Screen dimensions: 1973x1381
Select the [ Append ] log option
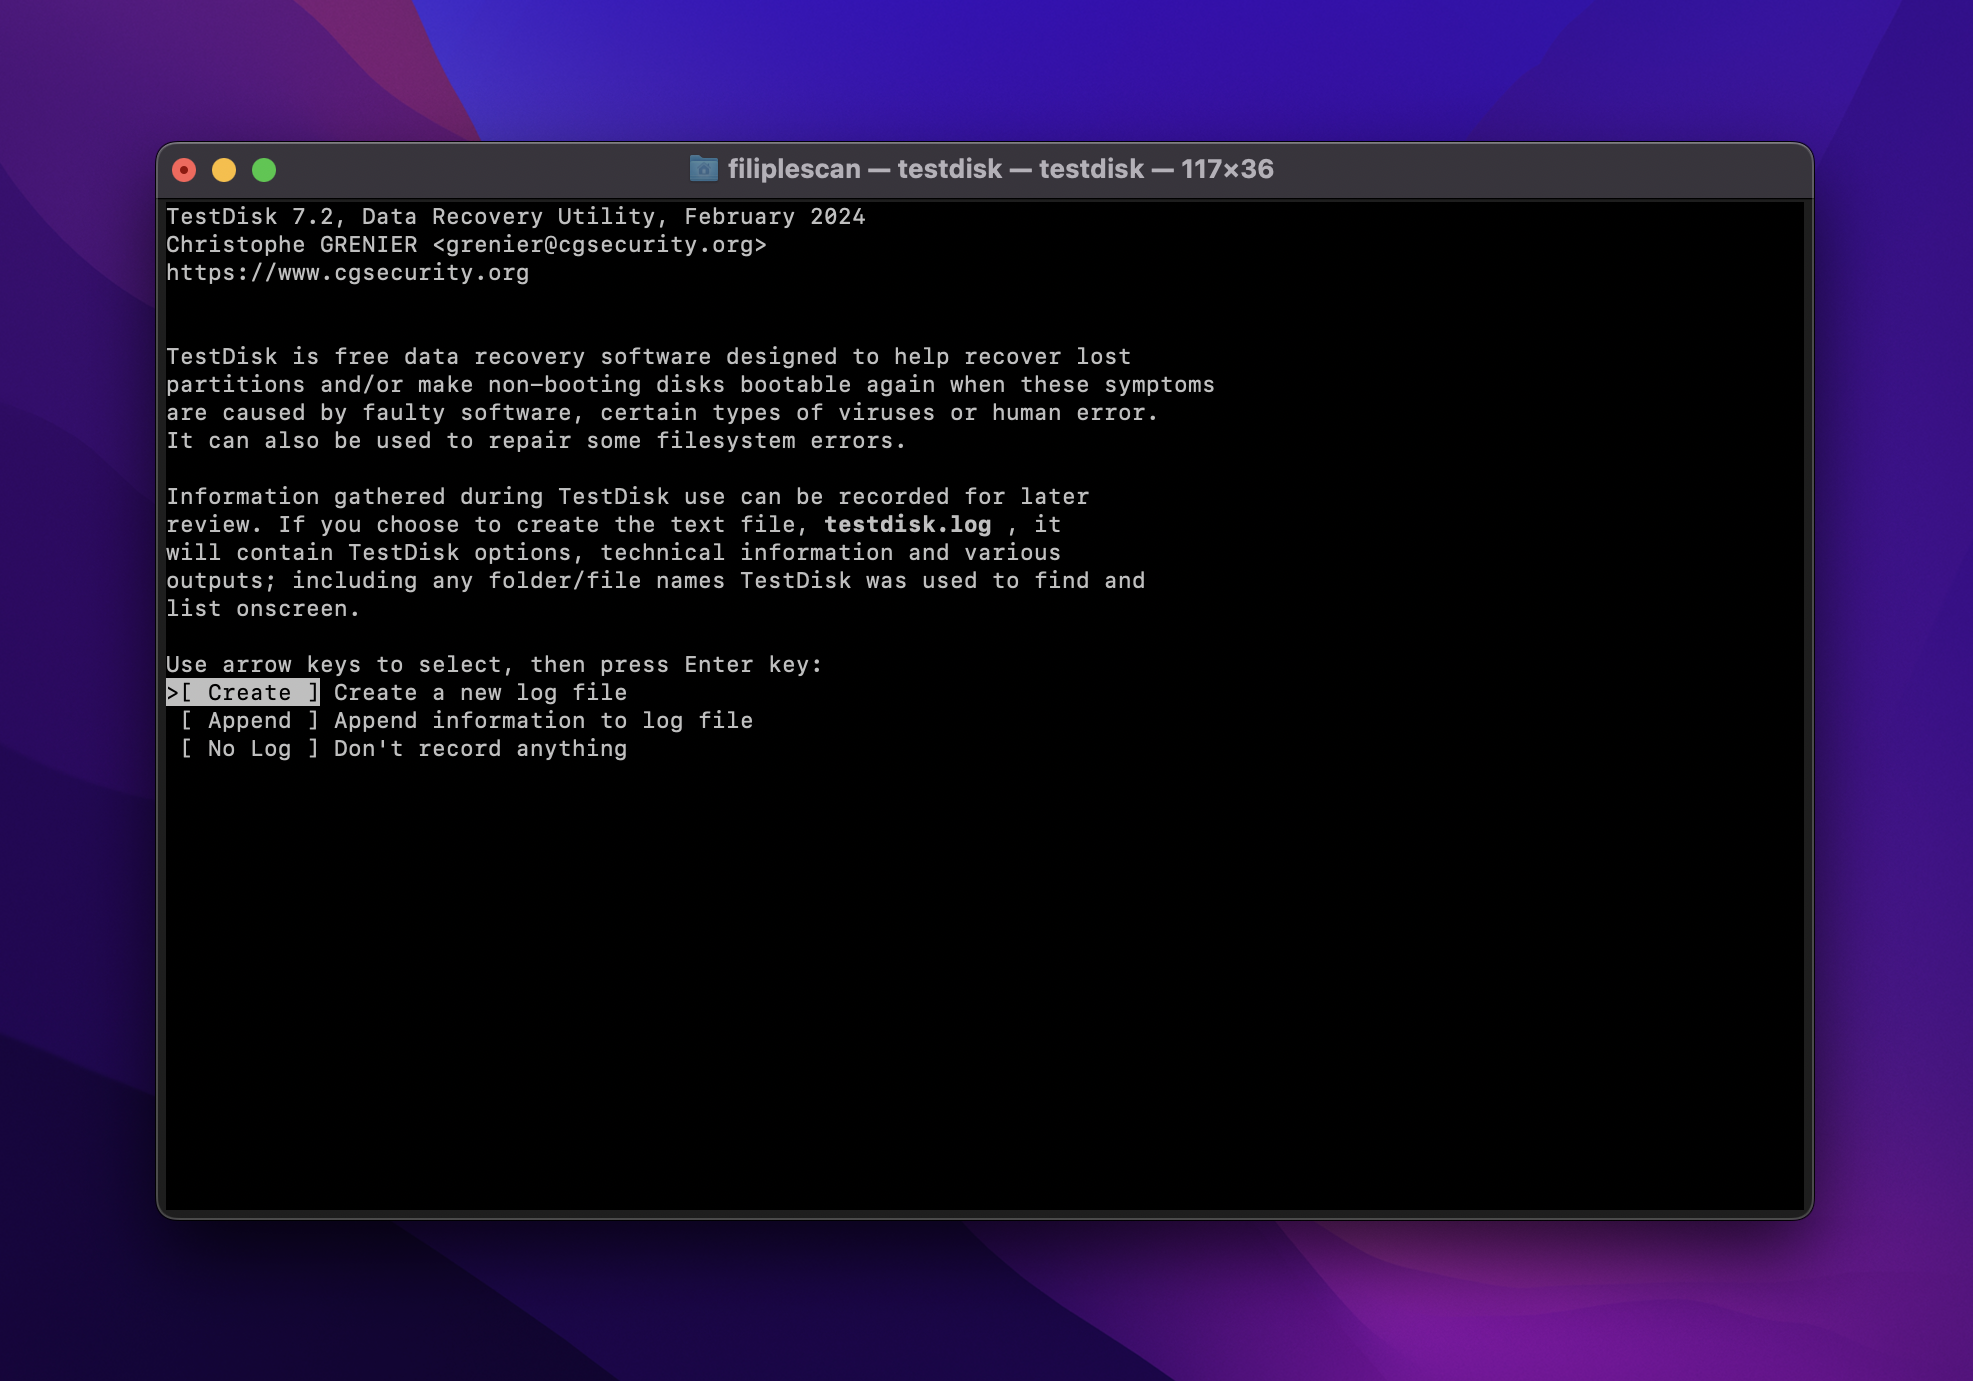[249, 720]
